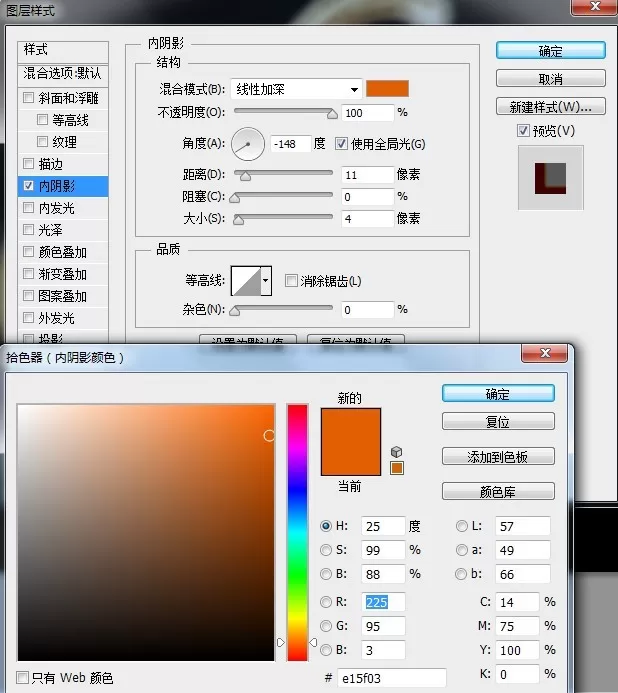618x693 pixels.
Task: Select the 颜色叠加 style label
Action: pos(62,252)
